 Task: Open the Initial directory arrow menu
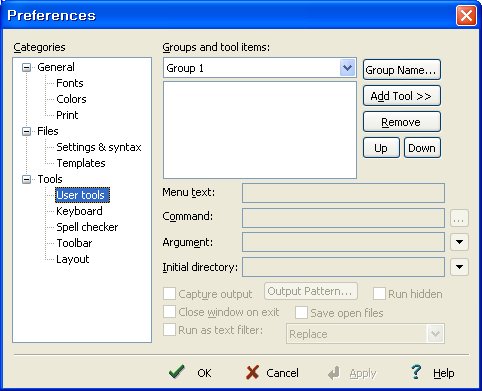[459, 267]
